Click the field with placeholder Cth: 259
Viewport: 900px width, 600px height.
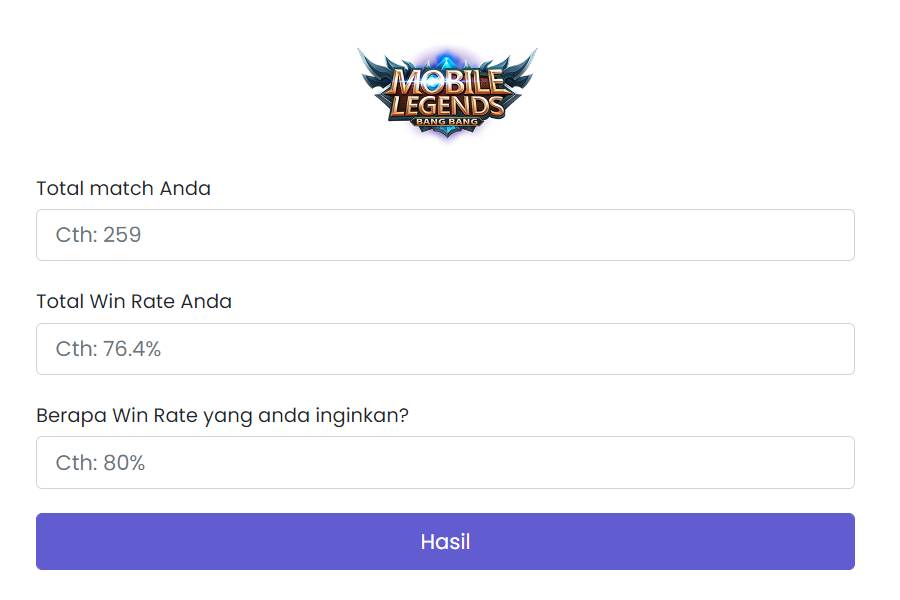tap(445, 235)
